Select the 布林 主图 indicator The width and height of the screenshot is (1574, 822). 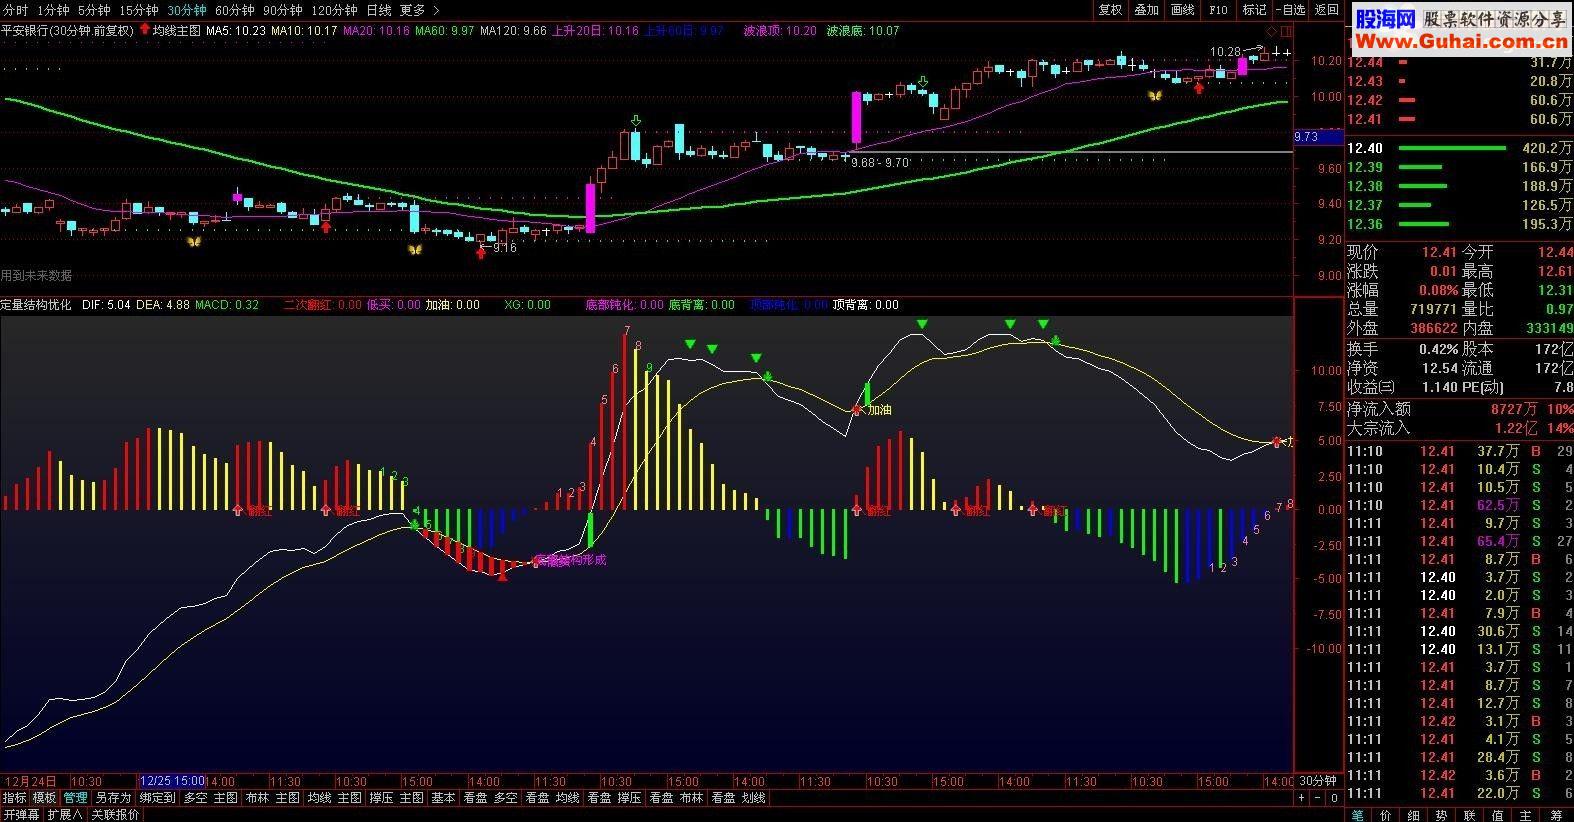pos(272,798)
